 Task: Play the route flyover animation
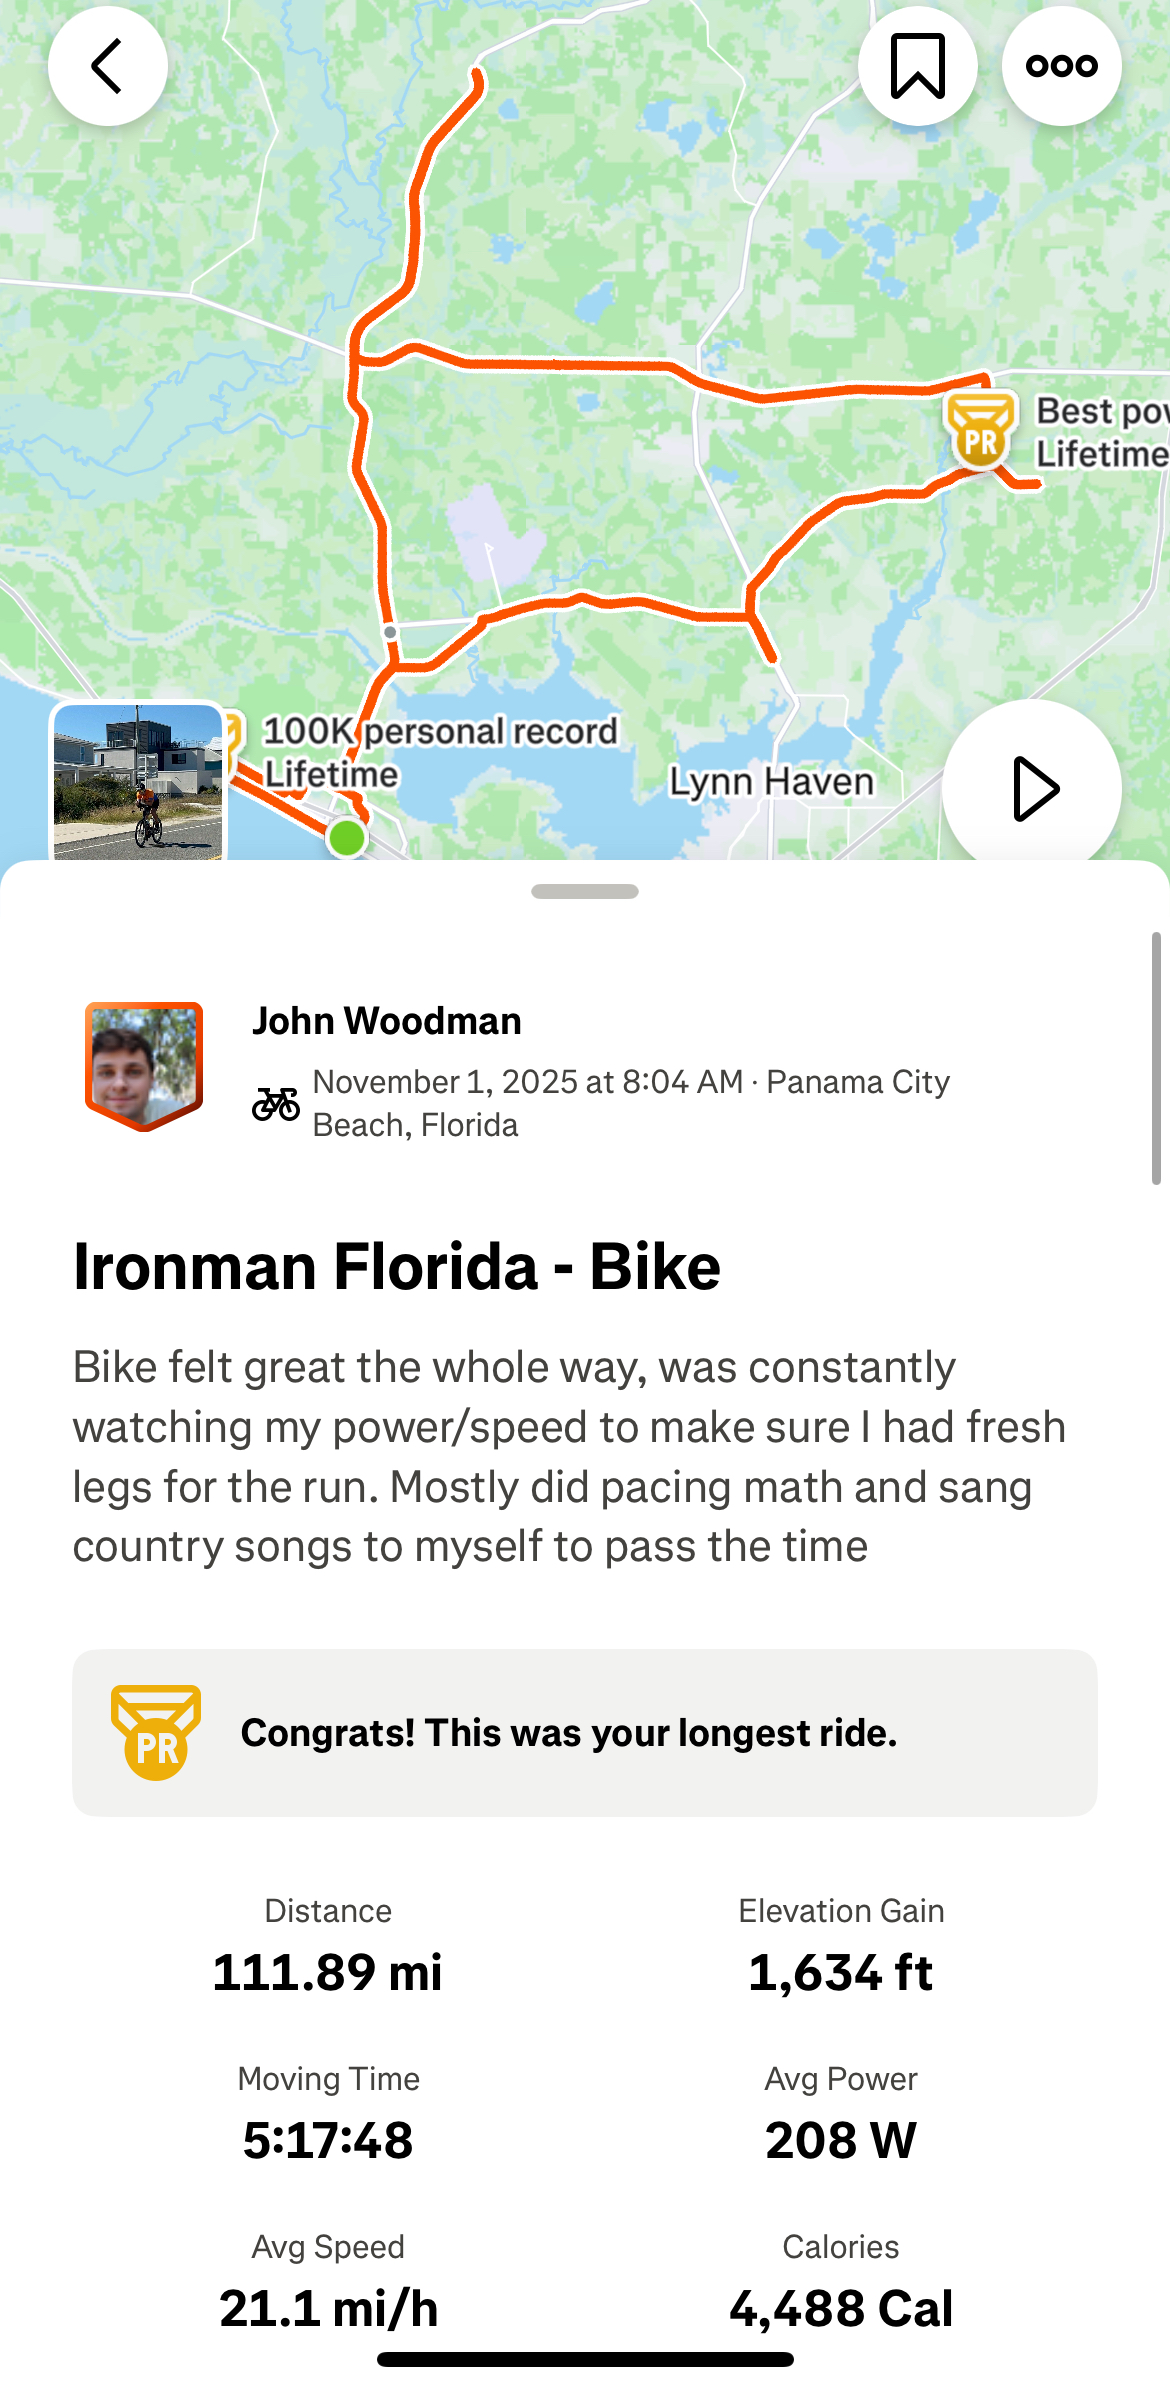click(x=1031, y=788)
